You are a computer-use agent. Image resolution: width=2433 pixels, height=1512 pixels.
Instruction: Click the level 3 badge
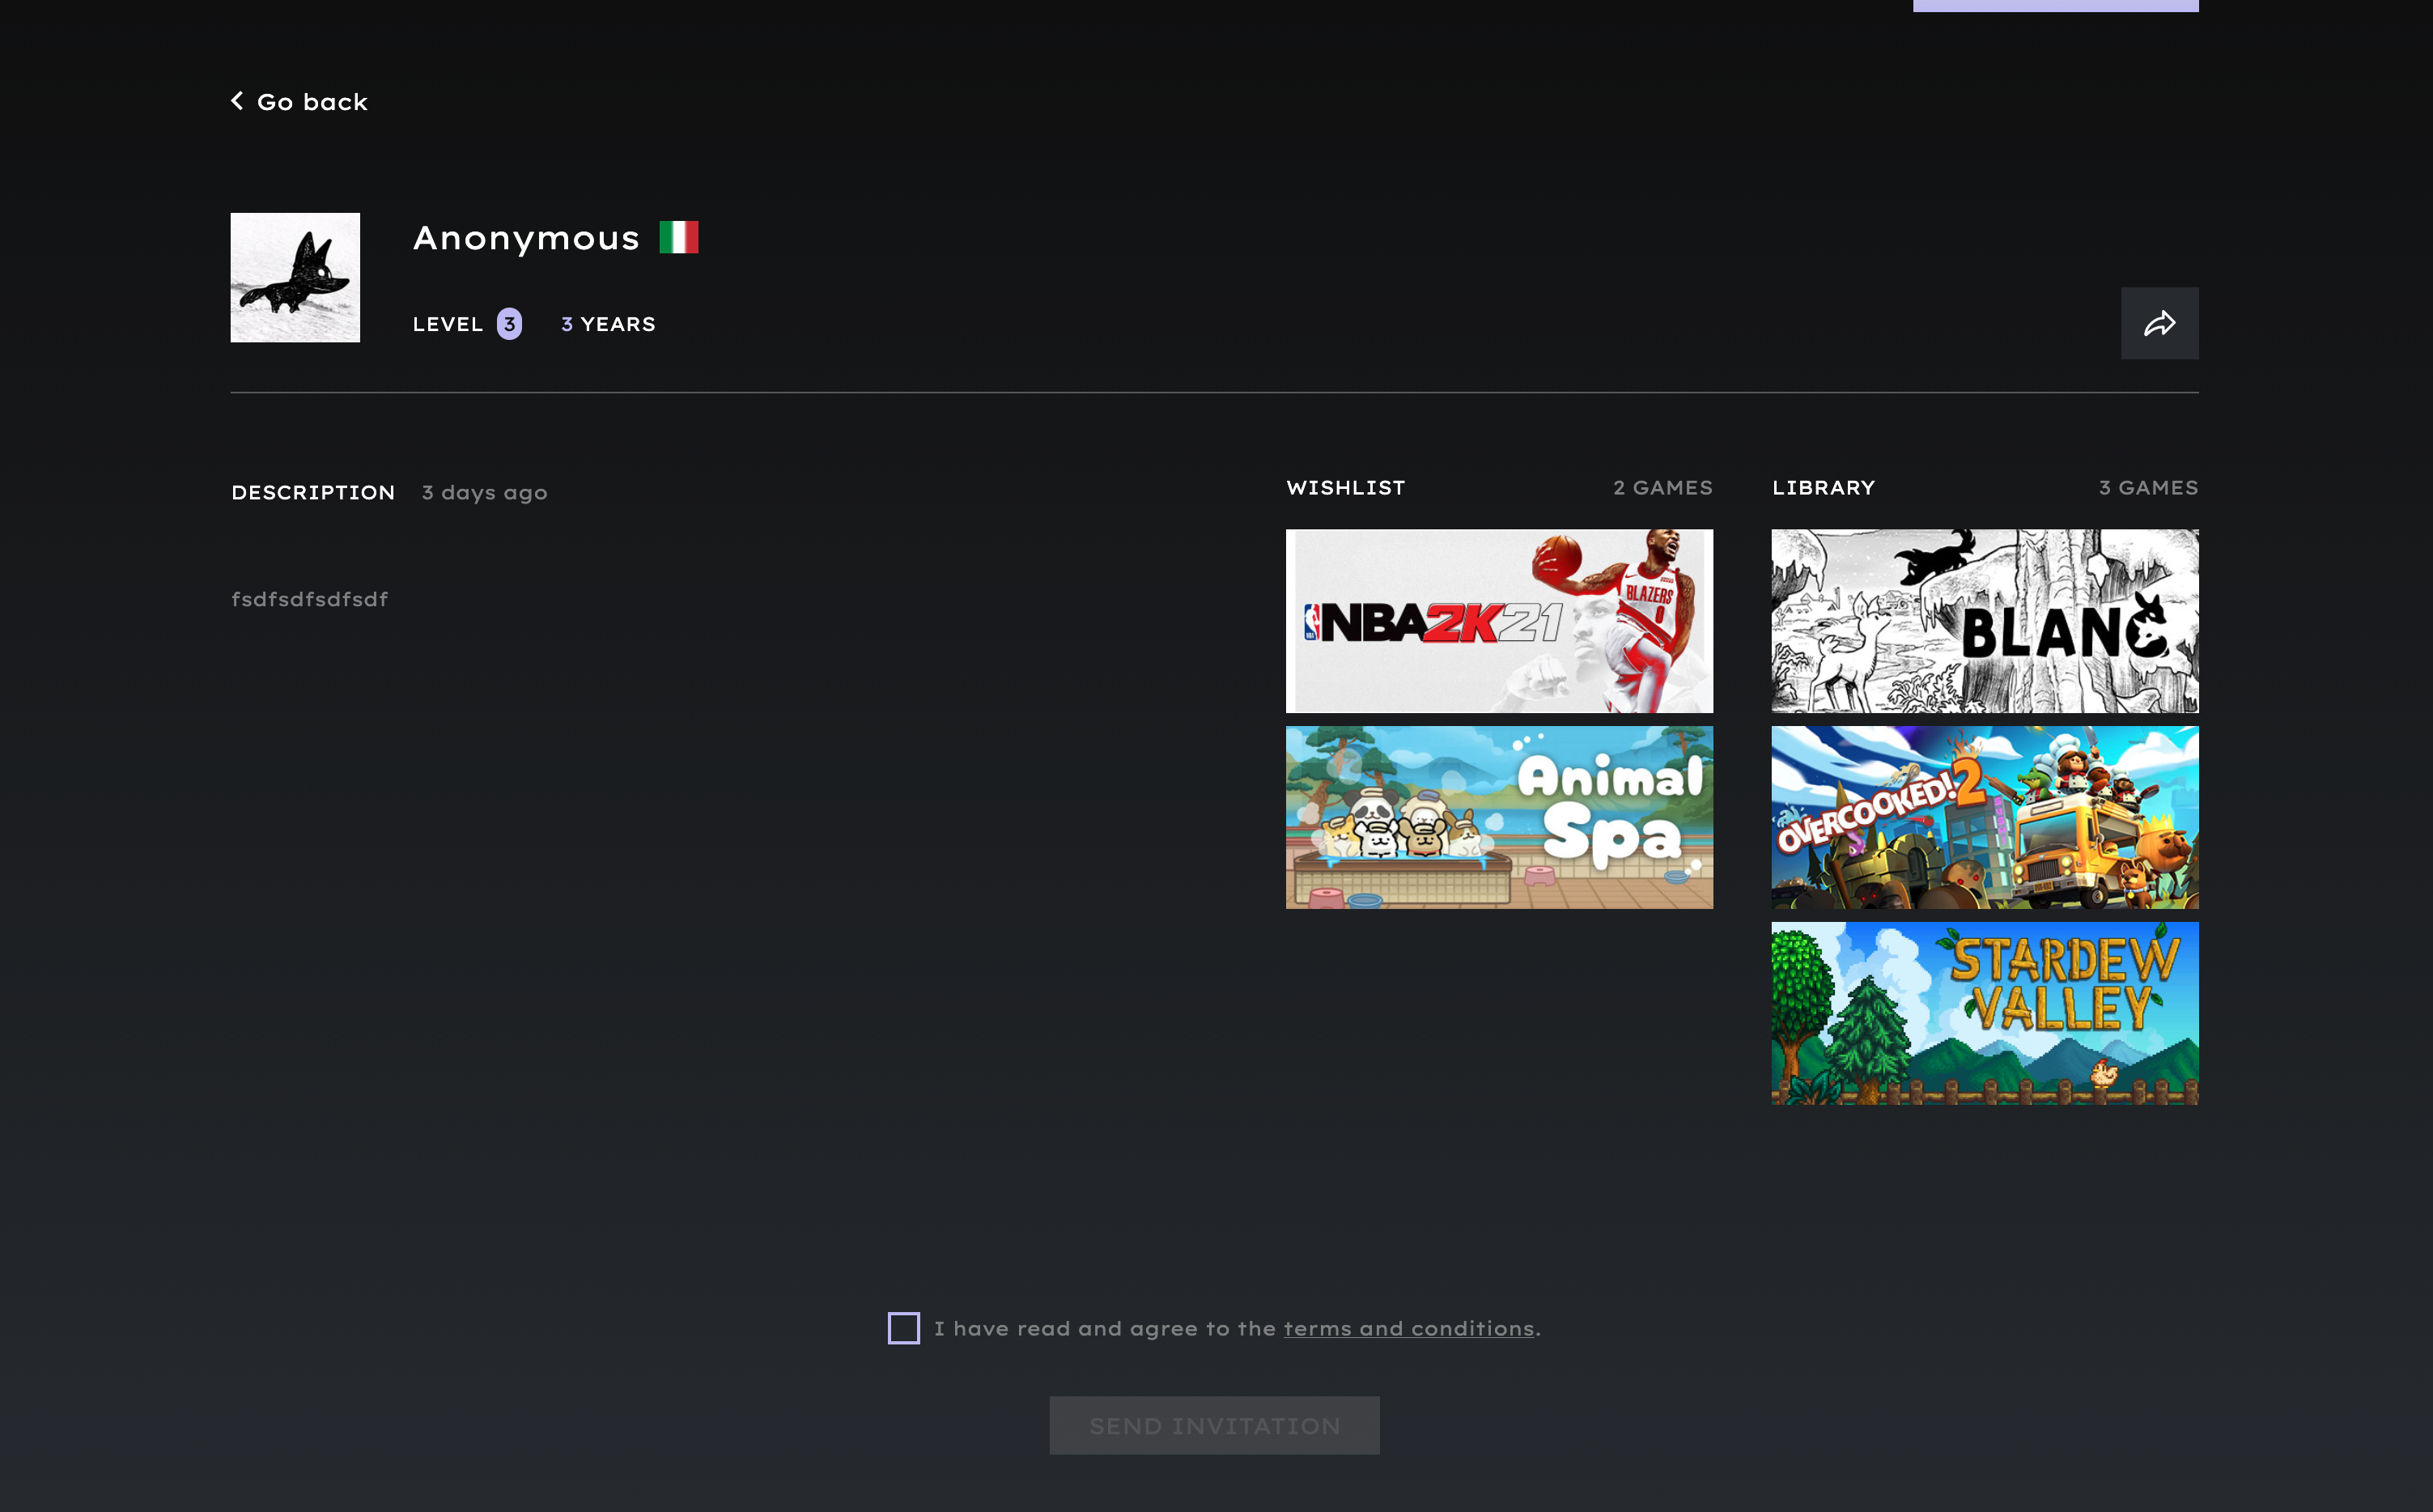pyautogui.click(x=509, y=324)
